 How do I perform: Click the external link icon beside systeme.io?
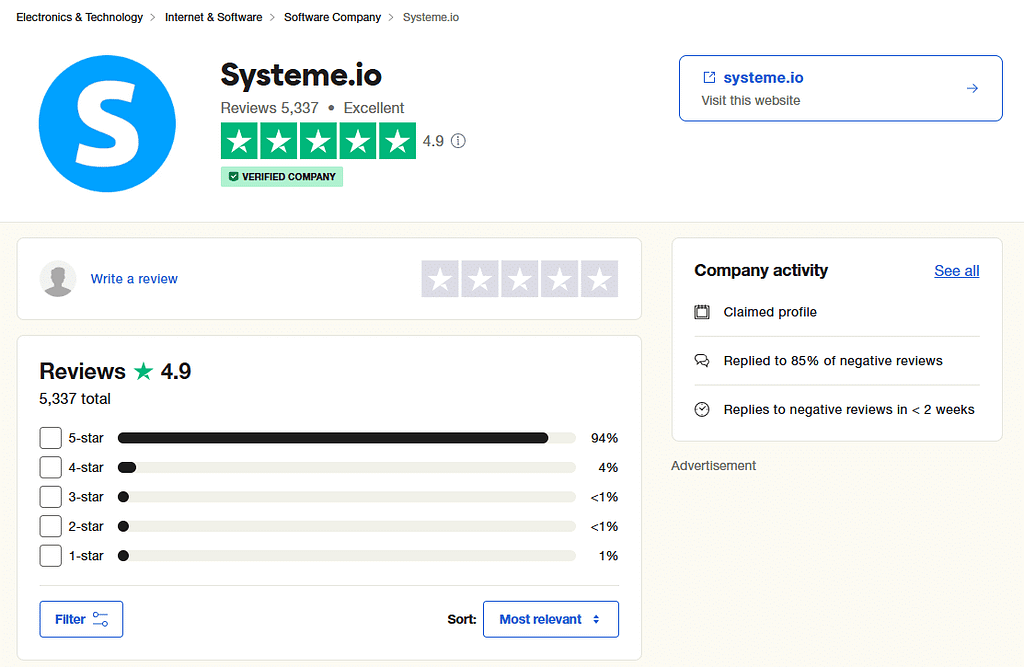tap(709, 78)
